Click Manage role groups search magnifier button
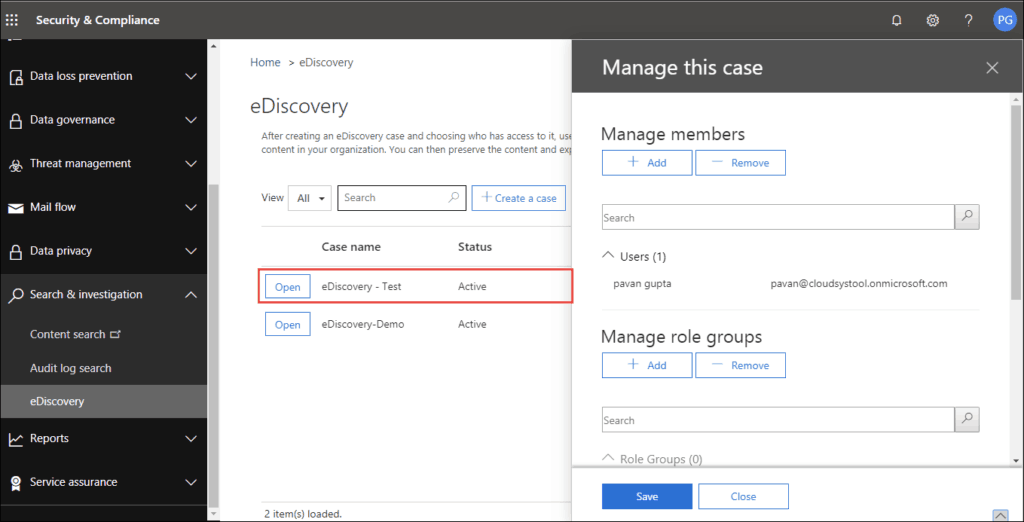 point(967,419)
